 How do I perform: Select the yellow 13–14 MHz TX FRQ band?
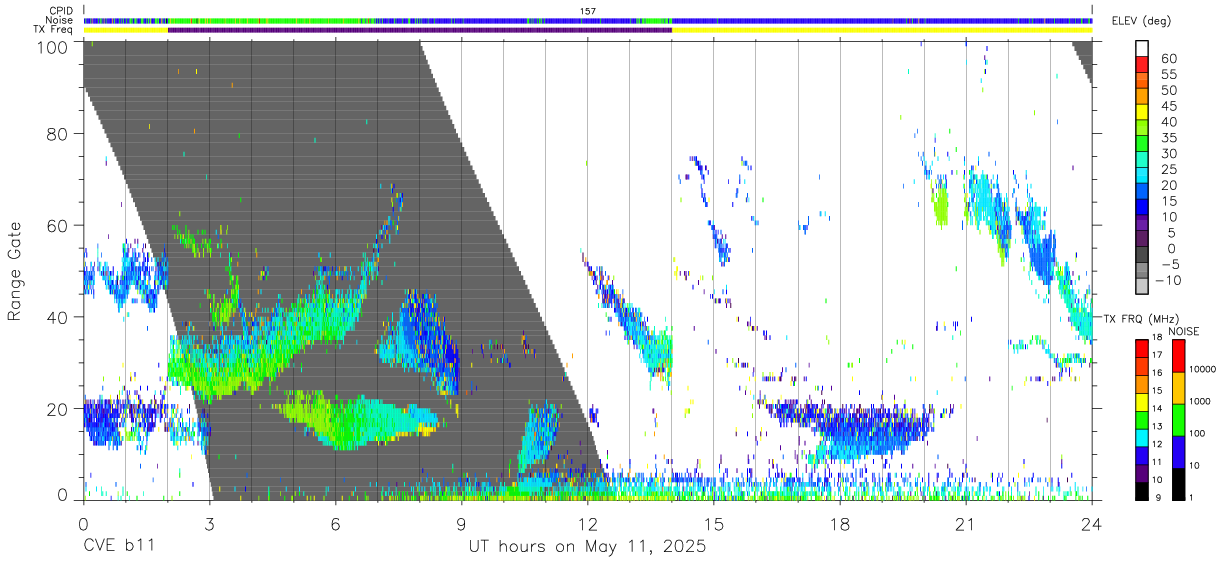(1141, 401)
